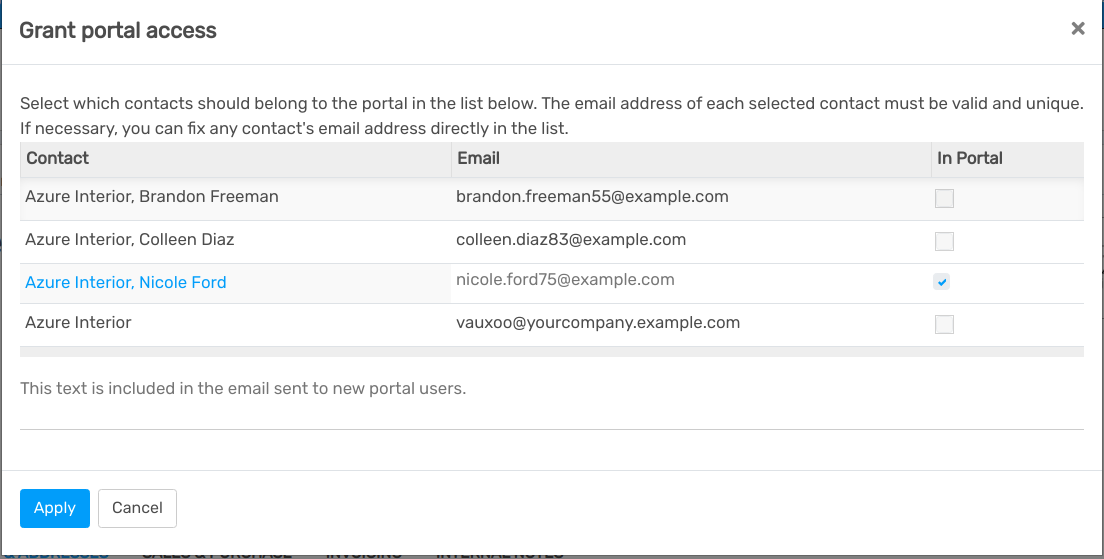Toggle portal access for the Azure Interior company row
Viewport: 1104px width, 559px height.
click(x=944, y=324)
